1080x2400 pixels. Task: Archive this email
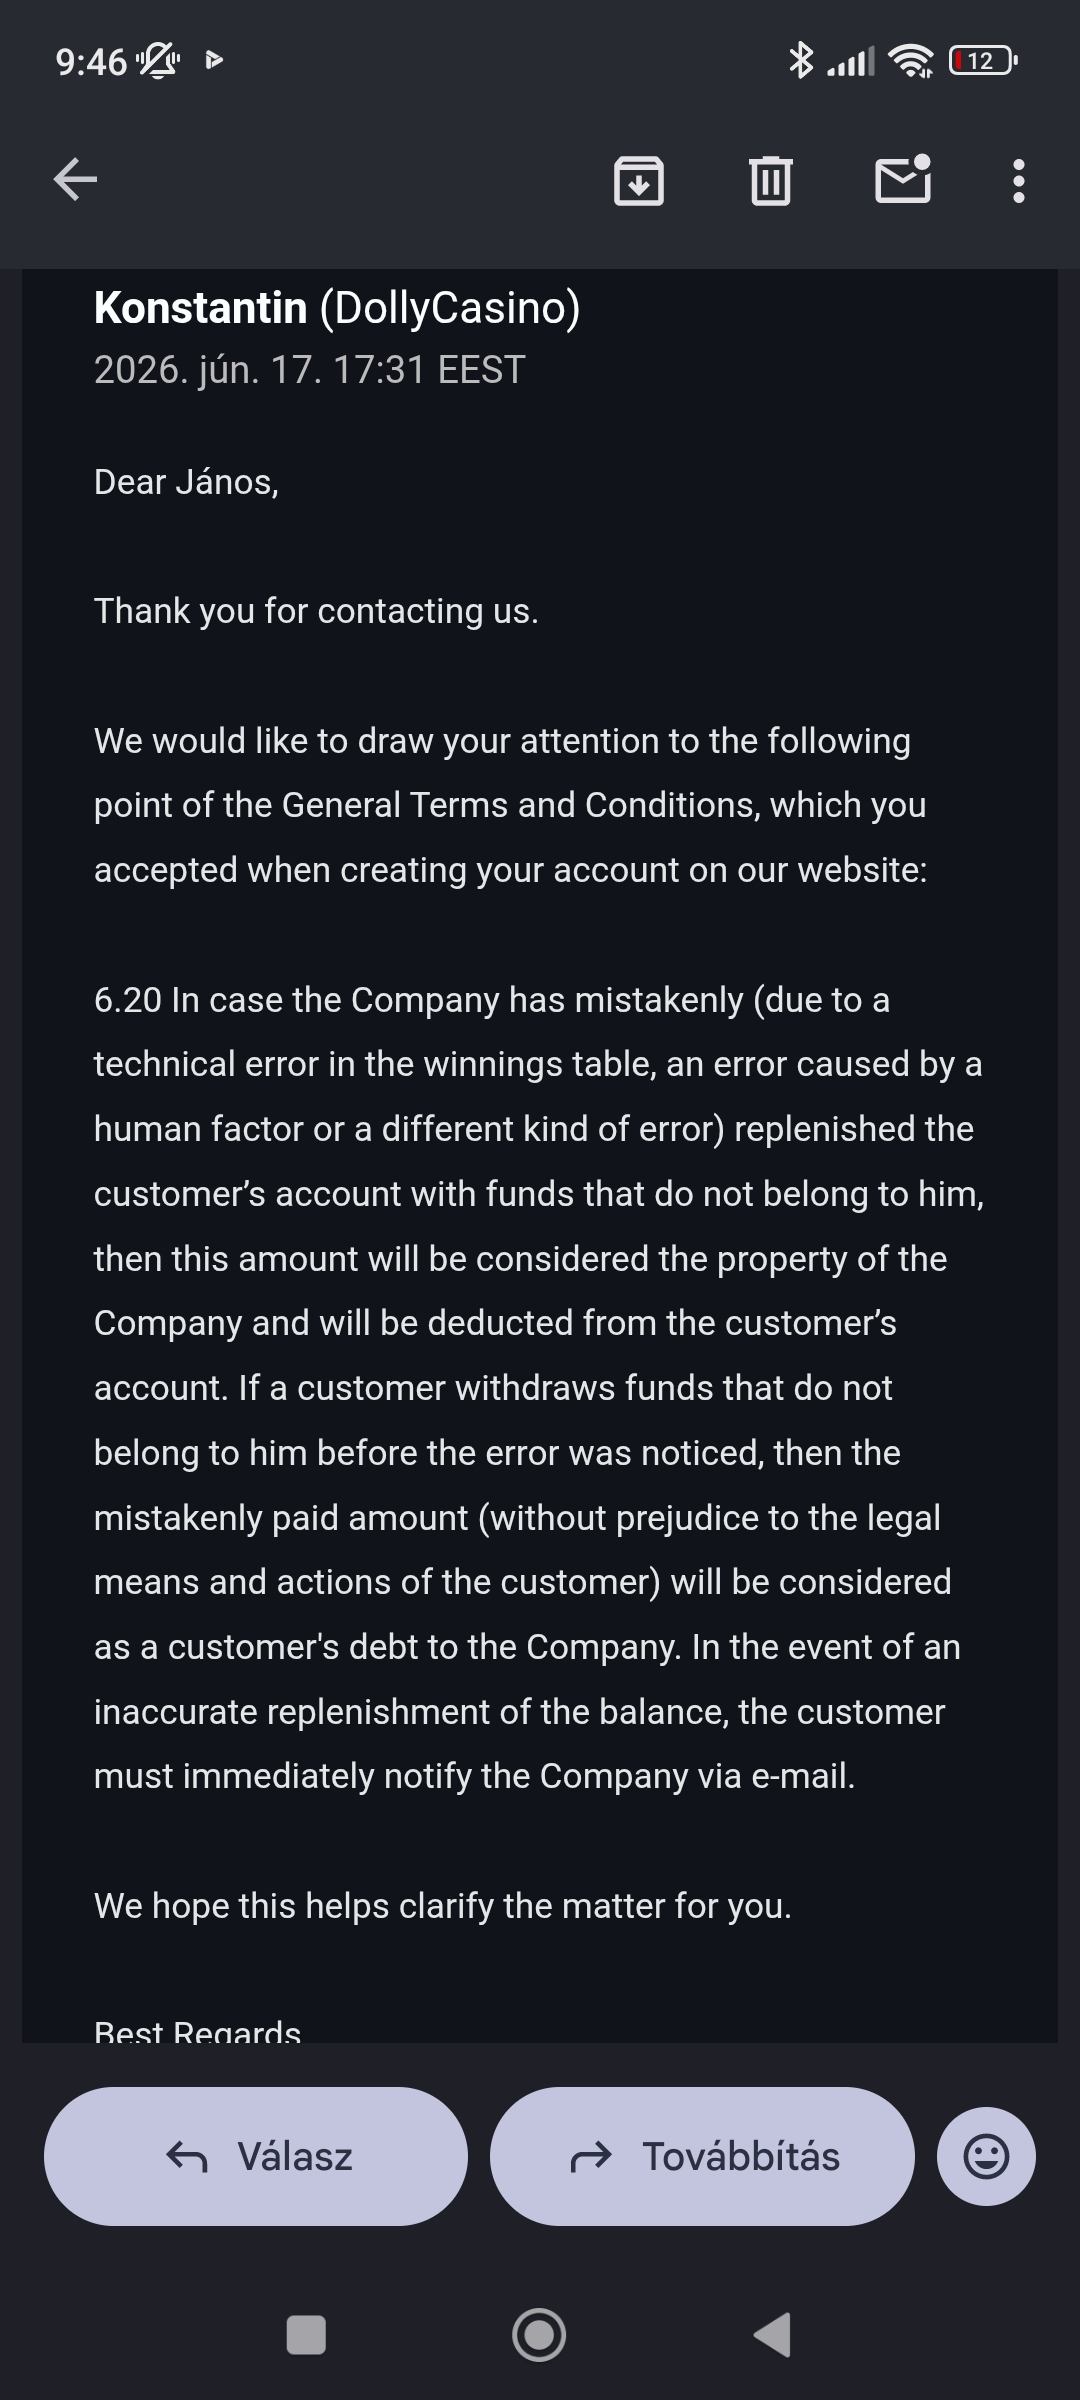click(639, 181)
